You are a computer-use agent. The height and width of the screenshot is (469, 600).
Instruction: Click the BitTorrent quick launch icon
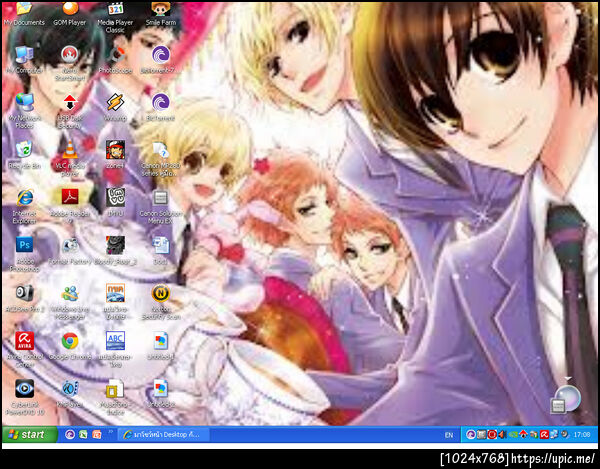[70, 435]
